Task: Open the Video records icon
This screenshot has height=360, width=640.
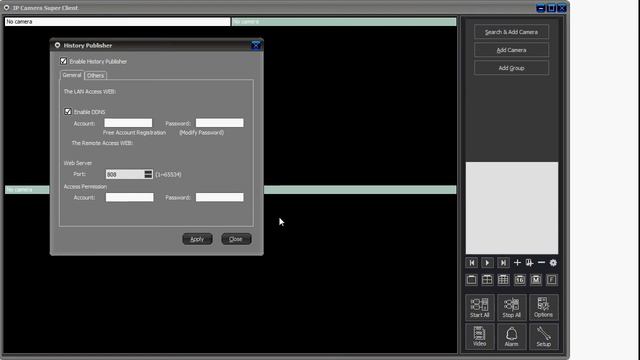Action: (x=480, y=337)
